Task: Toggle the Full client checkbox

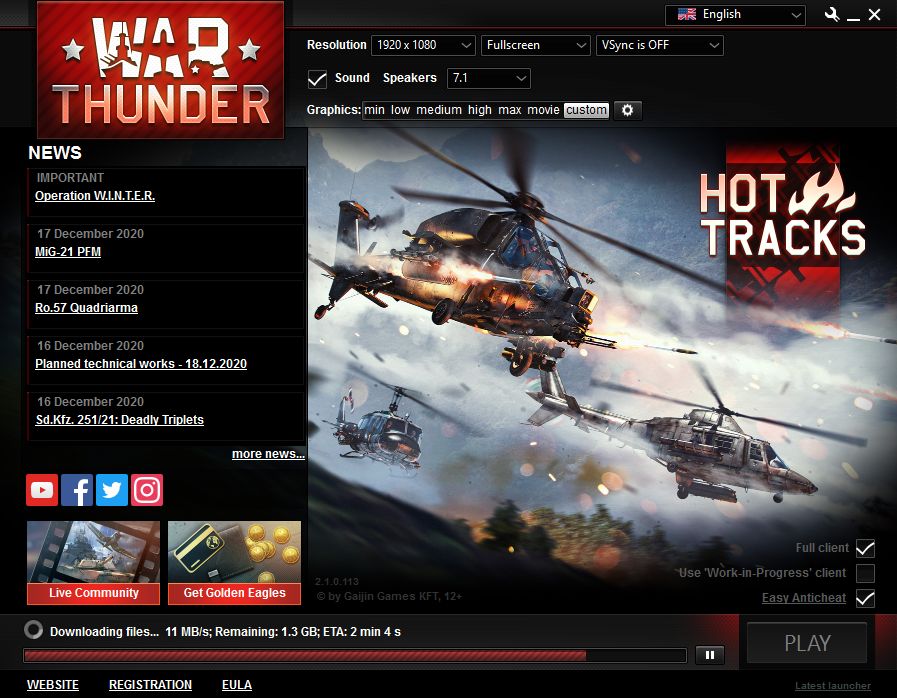Action: coord(865,548)
